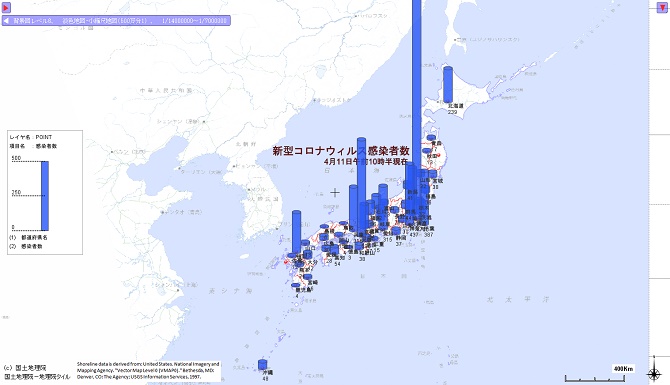The image size is (670, 385).
Task: Click the center crosshair marker on map
Action: coord(335,193)
